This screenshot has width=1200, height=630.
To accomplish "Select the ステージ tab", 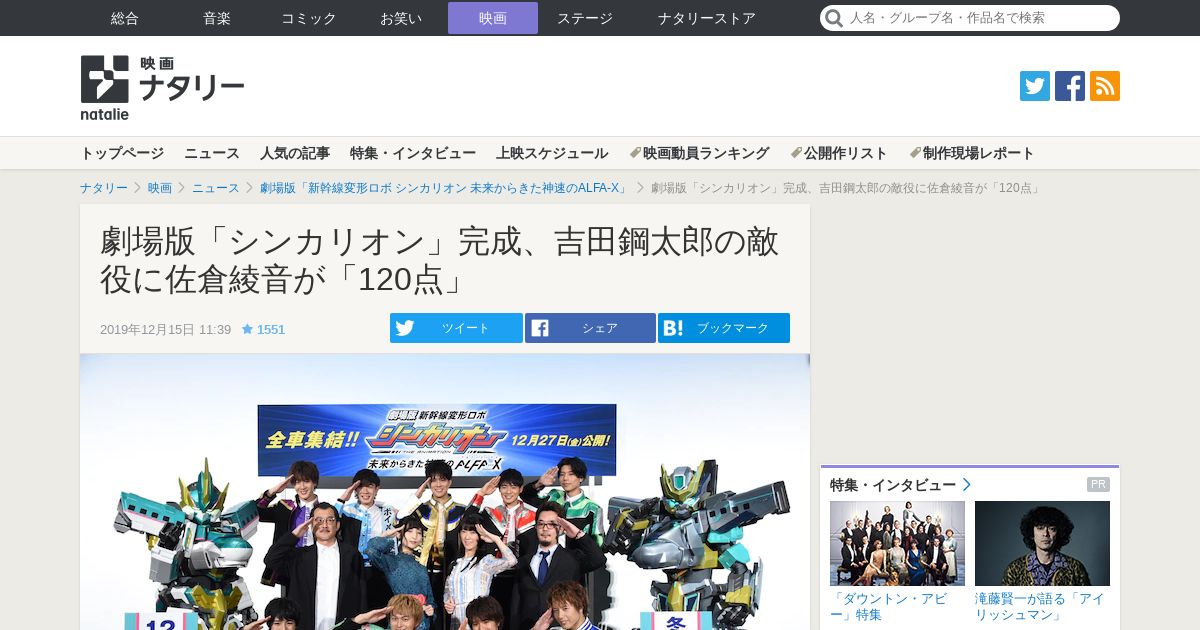I will [585, 18].
